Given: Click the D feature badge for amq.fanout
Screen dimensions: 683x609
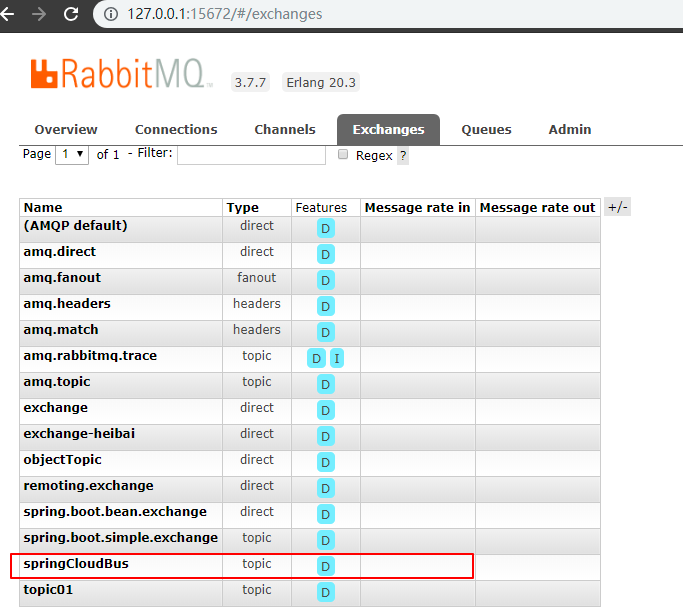Looking at the screenshot, I should [325, 280].
